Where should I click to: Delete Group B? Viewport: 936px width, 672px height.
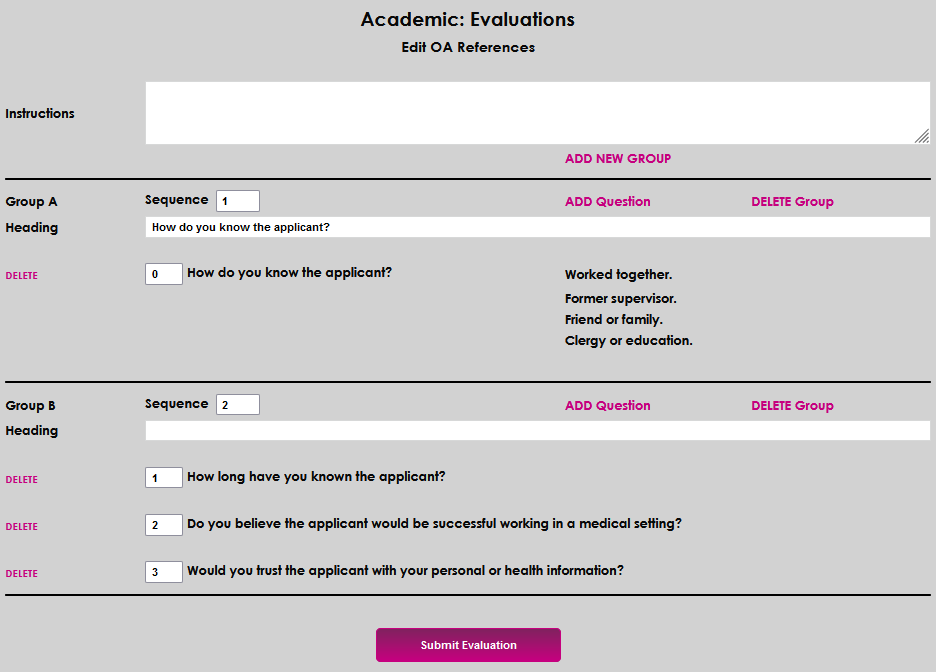[x=792, y=406]
